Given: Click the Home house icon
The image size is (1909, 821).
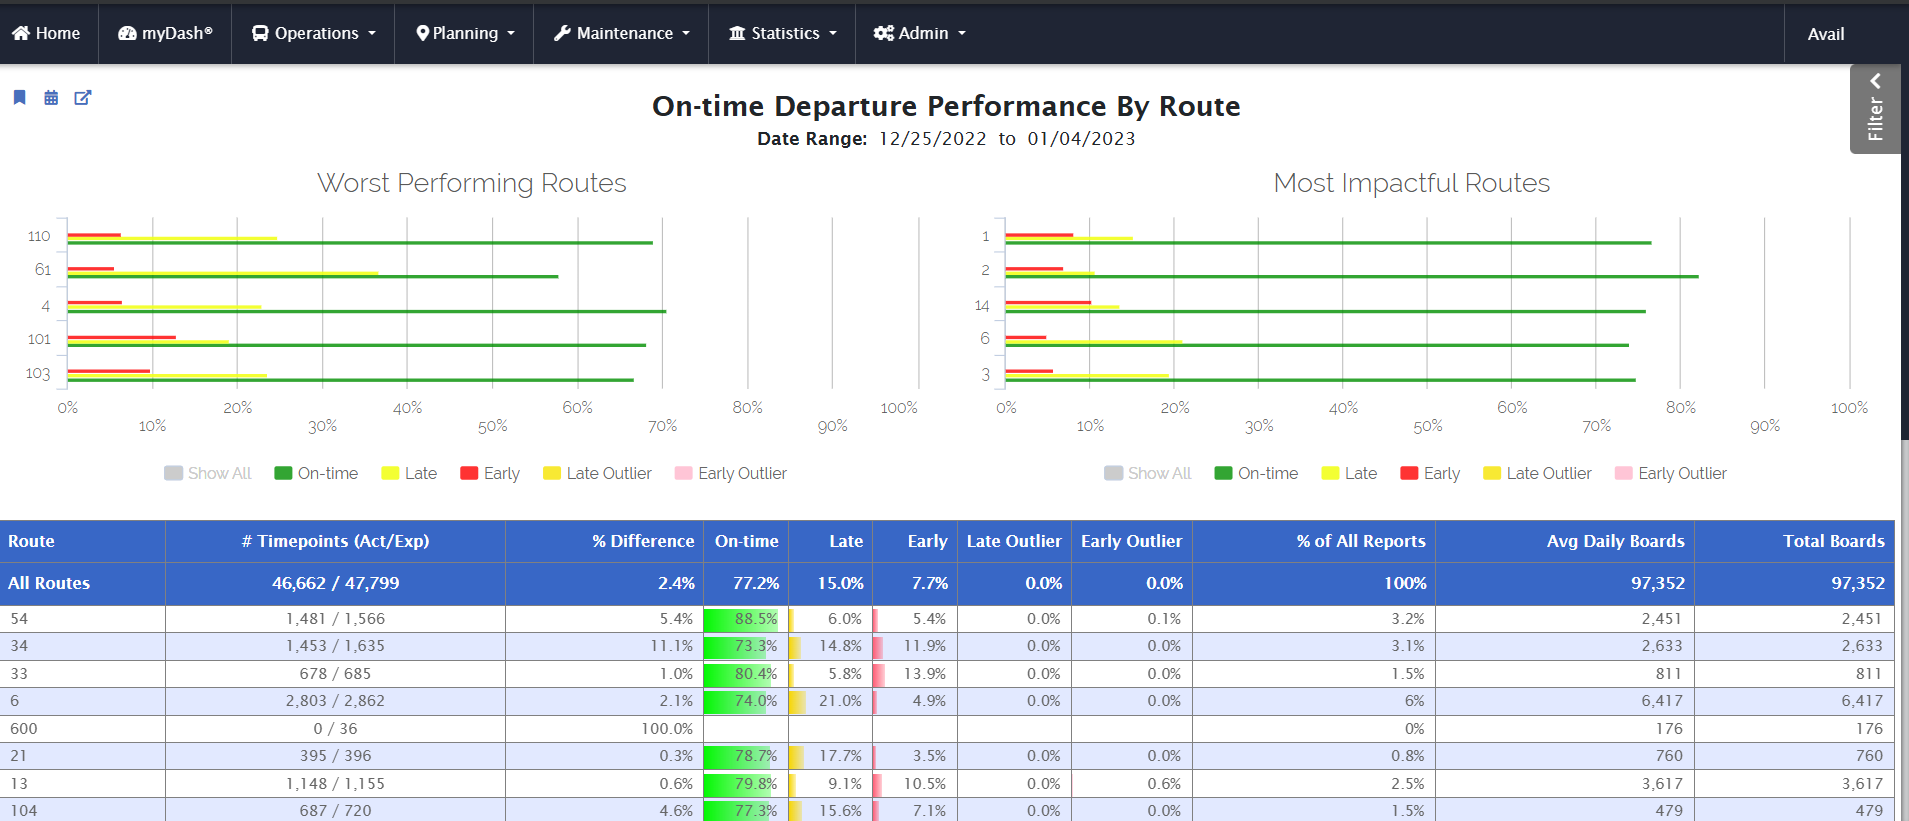Looking at the screenshot, I should [21, 33].
